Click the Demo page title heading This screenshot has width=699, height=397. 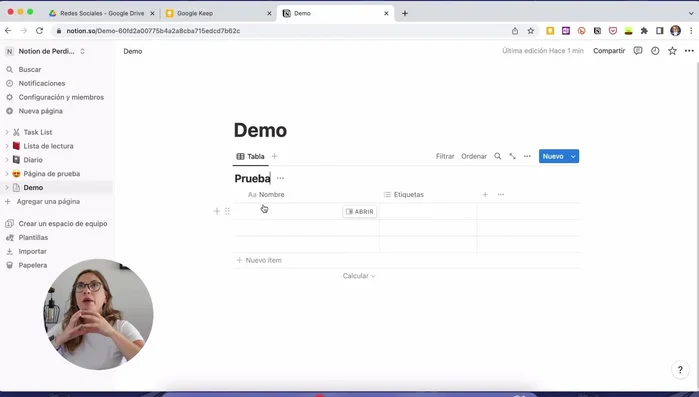click(260, 131)
